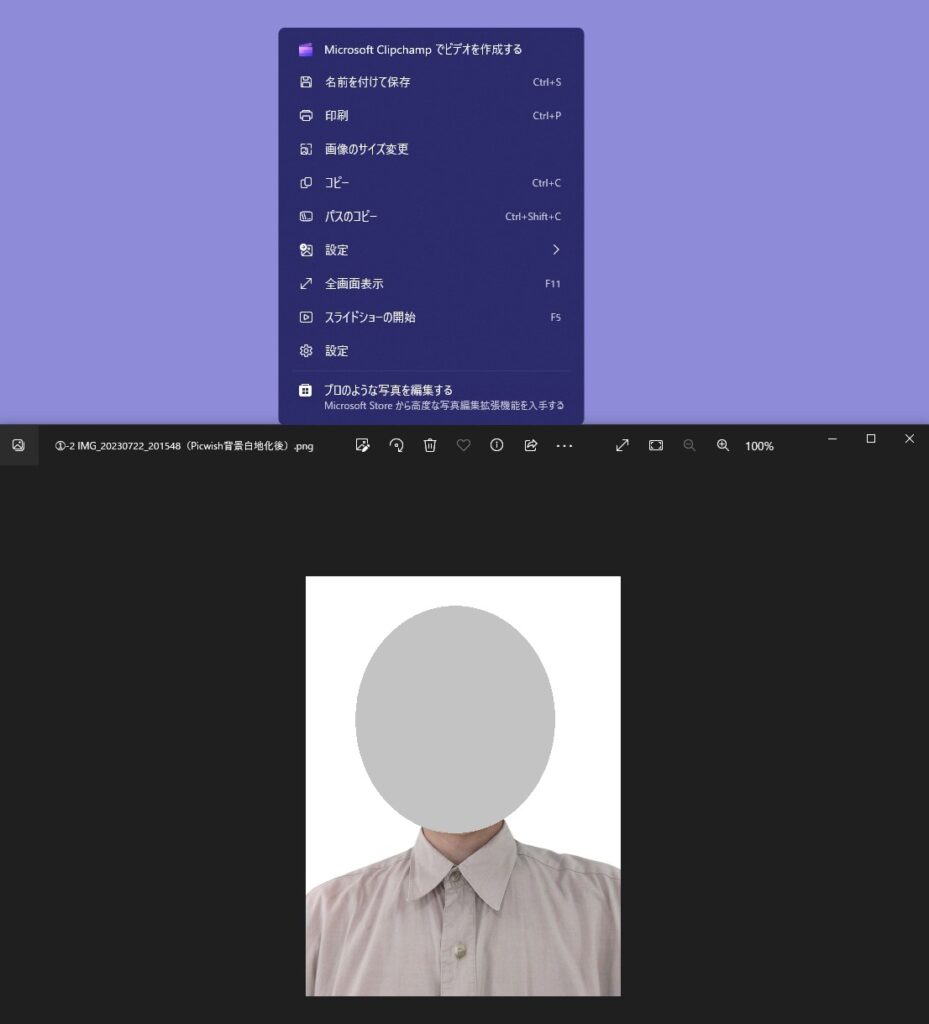The height and width of the screenshot is (1024, 929).
Task: Select パスのコピー in the menu
Action: point(351,217)
